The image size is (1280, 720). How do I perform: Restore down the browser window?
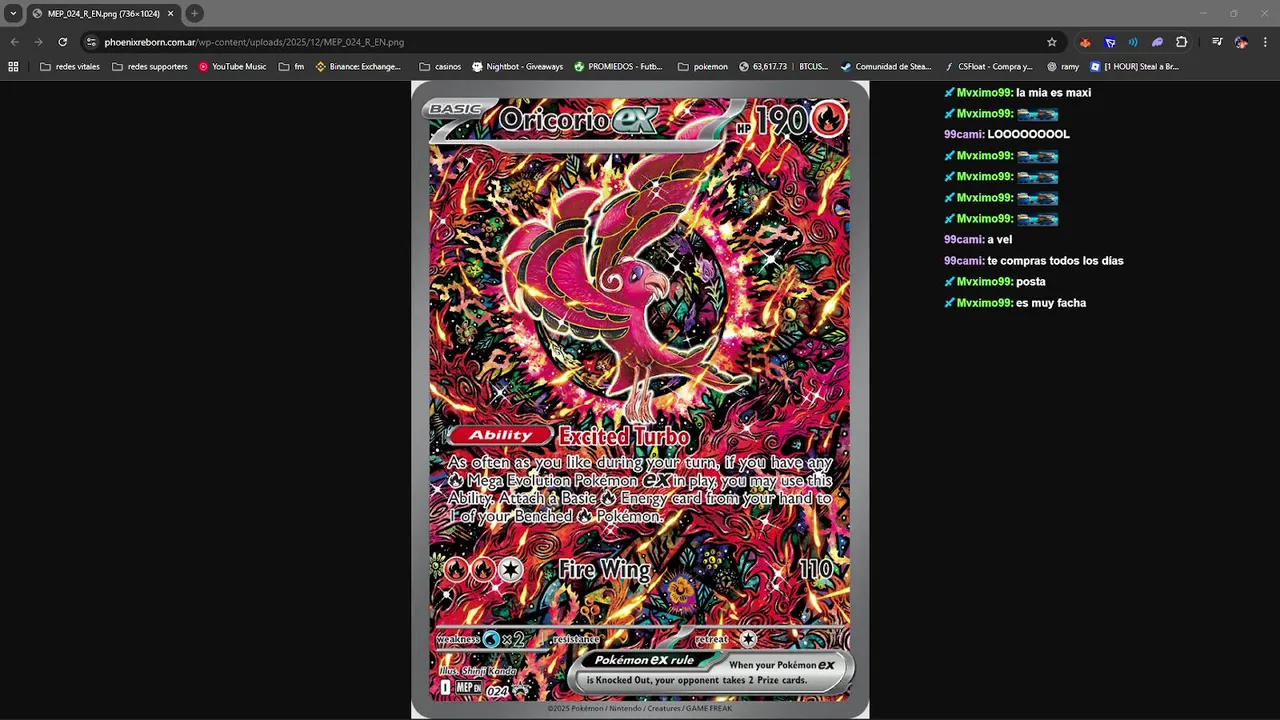point(1233,13)
